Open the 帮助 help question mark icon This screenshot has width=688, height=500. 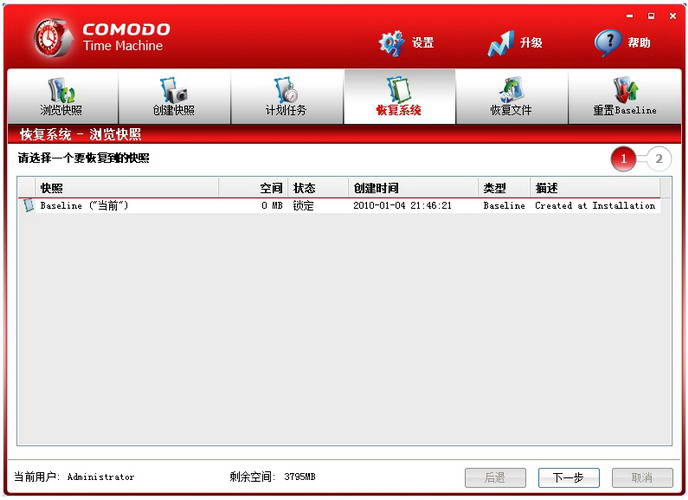coord(608,43)
